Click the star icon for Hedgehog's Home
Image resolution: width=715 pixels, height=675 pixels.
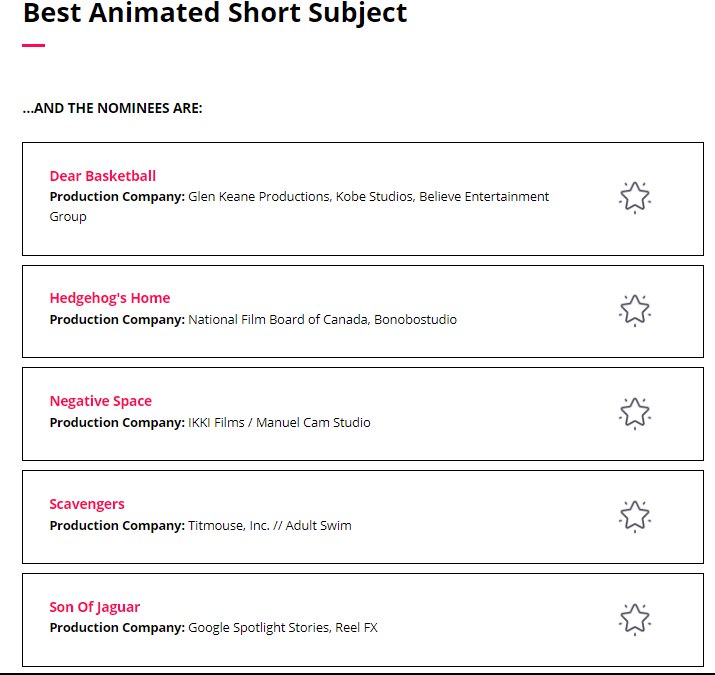(634, 310)
